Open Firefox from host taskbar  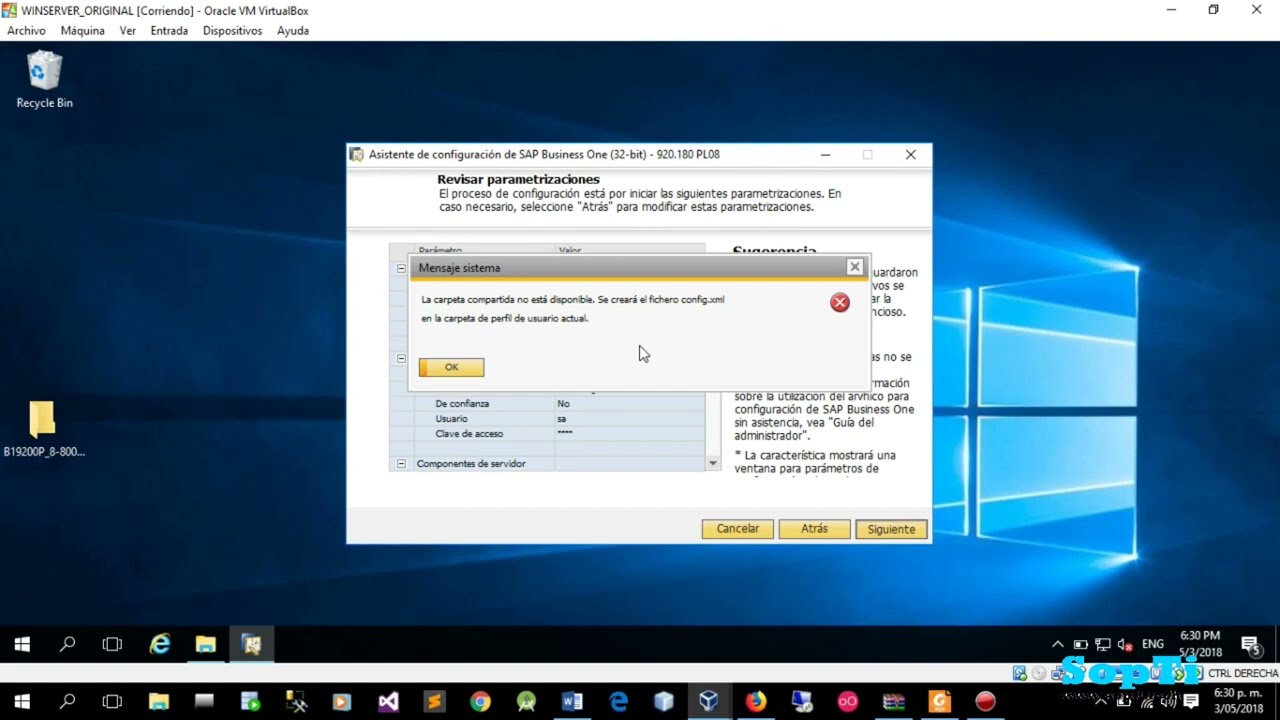[756, 701]
